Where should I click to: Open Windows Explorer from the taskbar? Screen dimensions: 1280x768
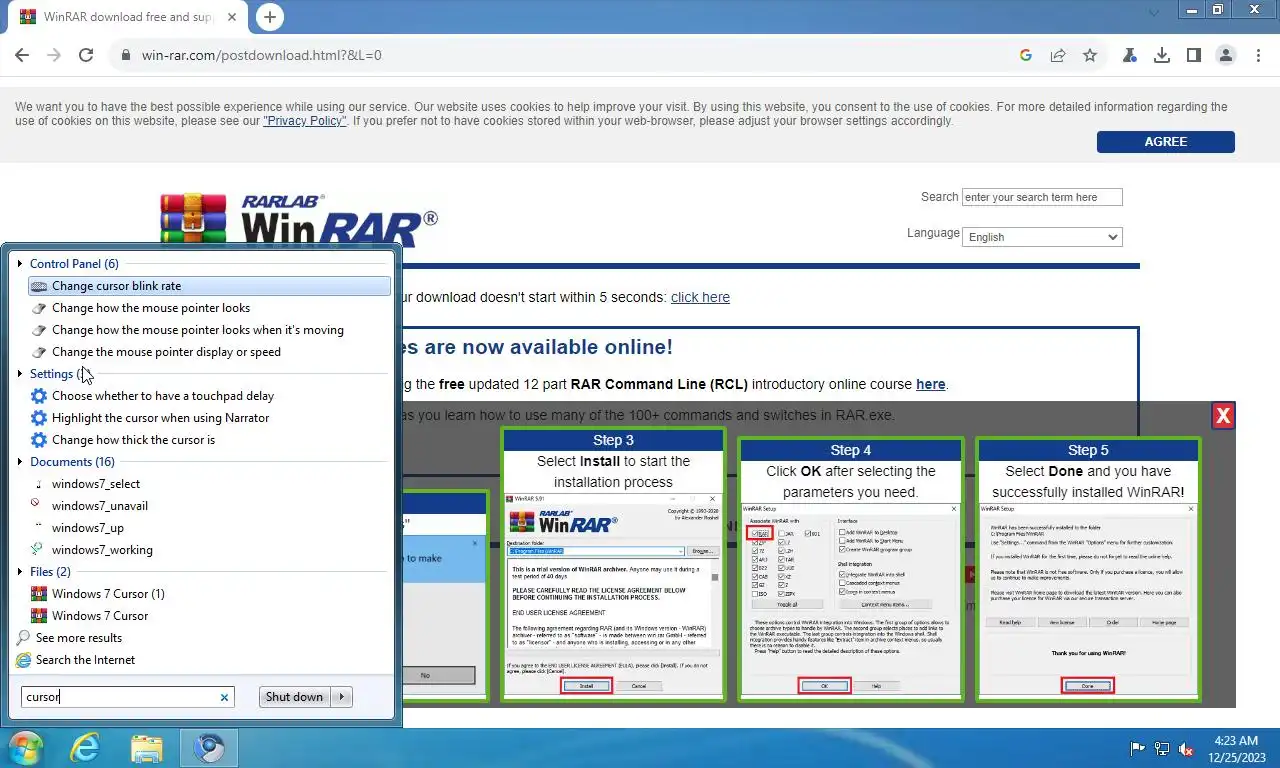tap(146, 748)
